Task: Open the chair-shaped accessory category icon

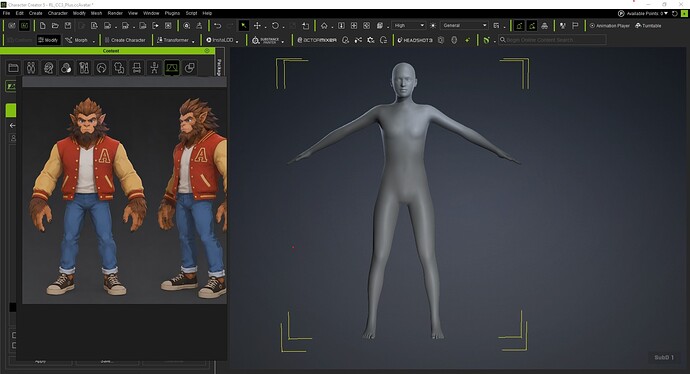Action: point(137,68)
